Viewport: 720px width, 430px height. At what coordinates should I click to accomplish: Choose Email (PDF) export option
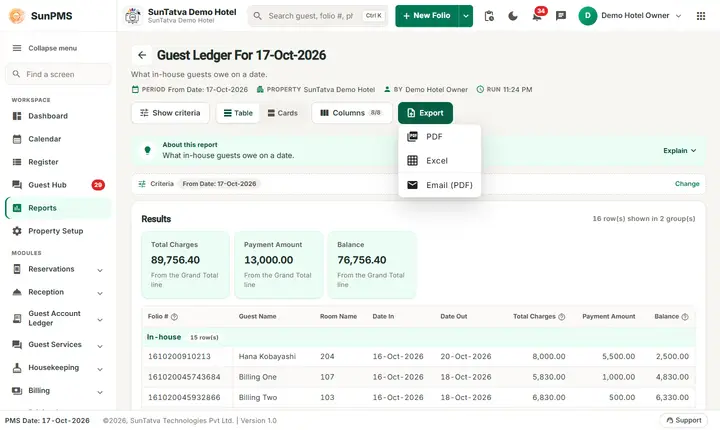pyautogui.click(x=439, y=185)
